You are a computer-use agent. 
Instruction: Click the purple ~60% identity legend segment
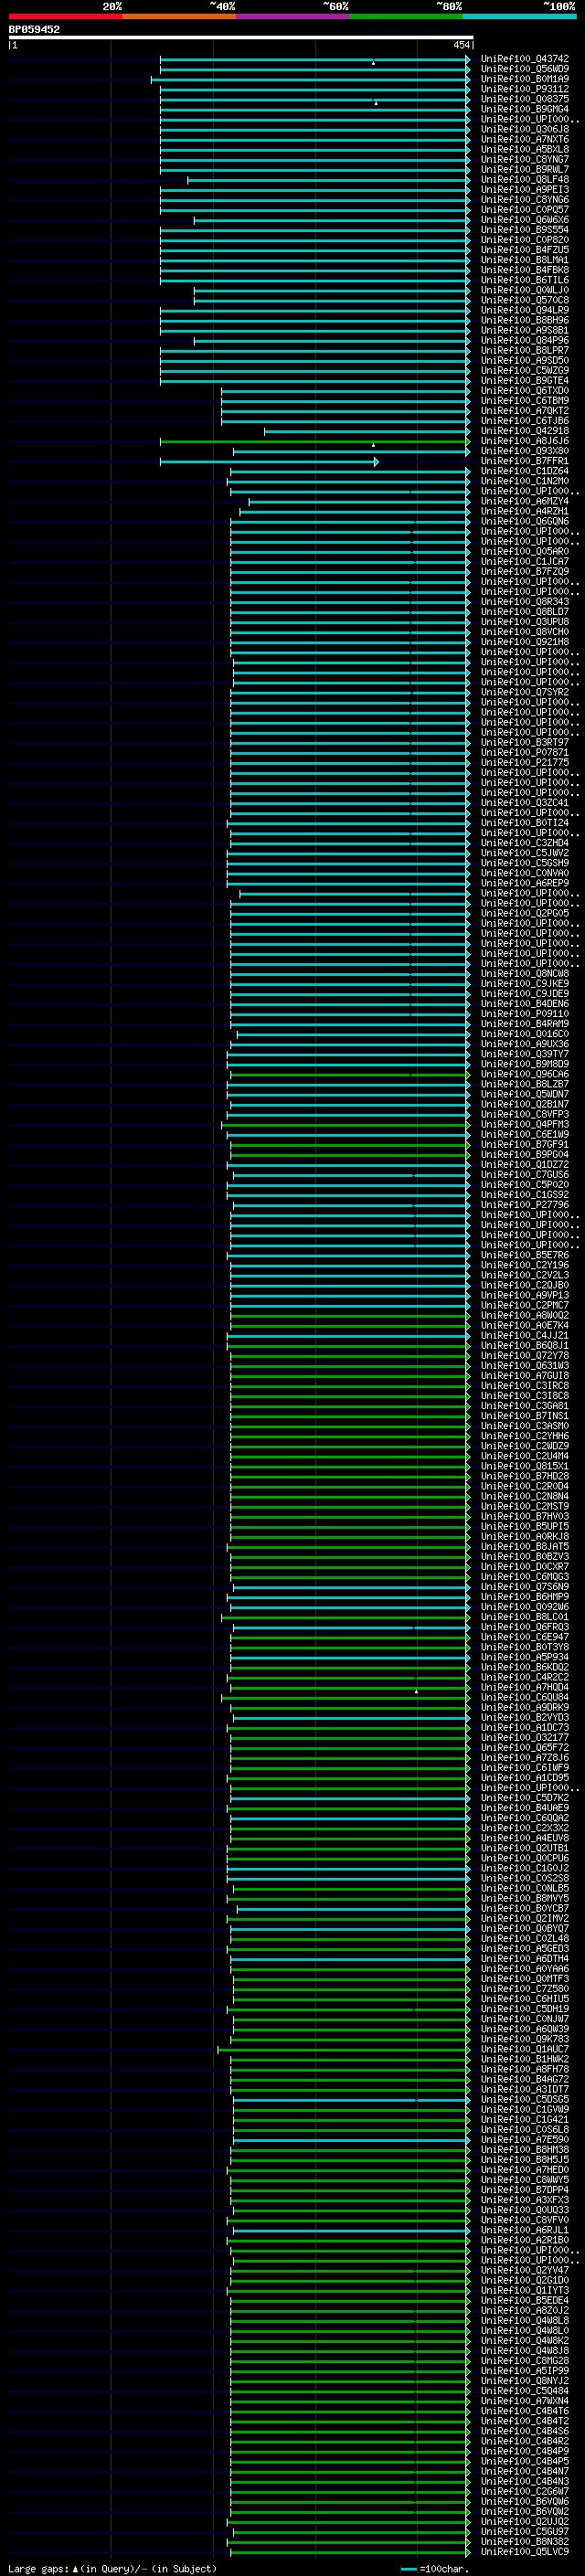point(292,17)
